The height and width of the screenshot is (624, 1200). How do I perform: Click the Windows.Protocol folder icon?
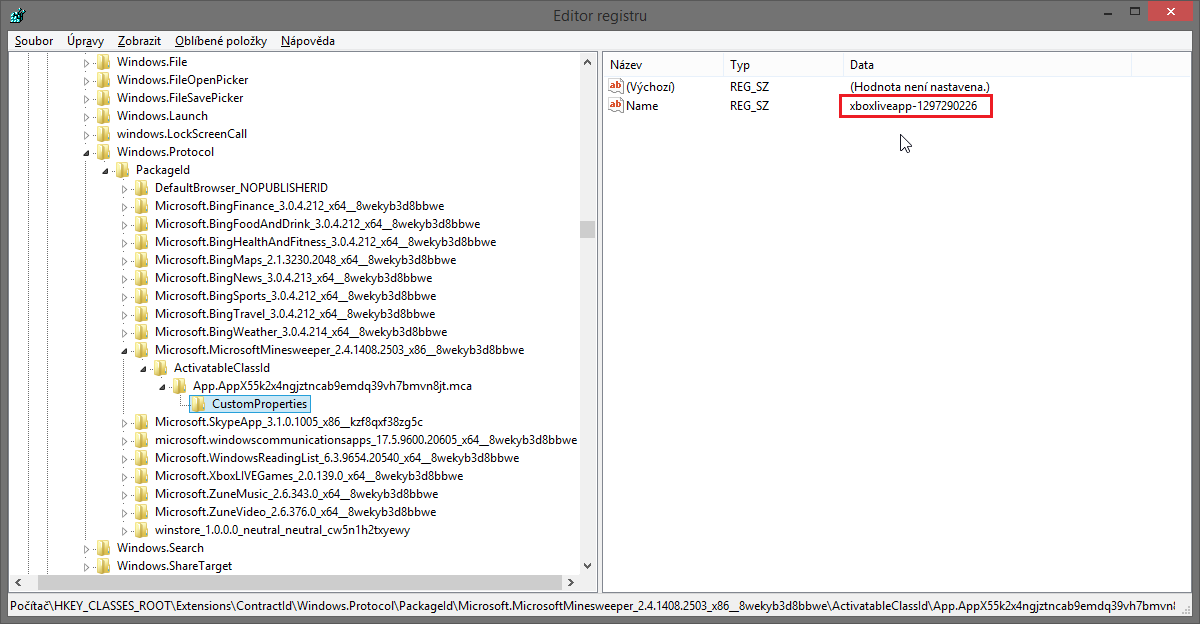[x=104, y=152]
